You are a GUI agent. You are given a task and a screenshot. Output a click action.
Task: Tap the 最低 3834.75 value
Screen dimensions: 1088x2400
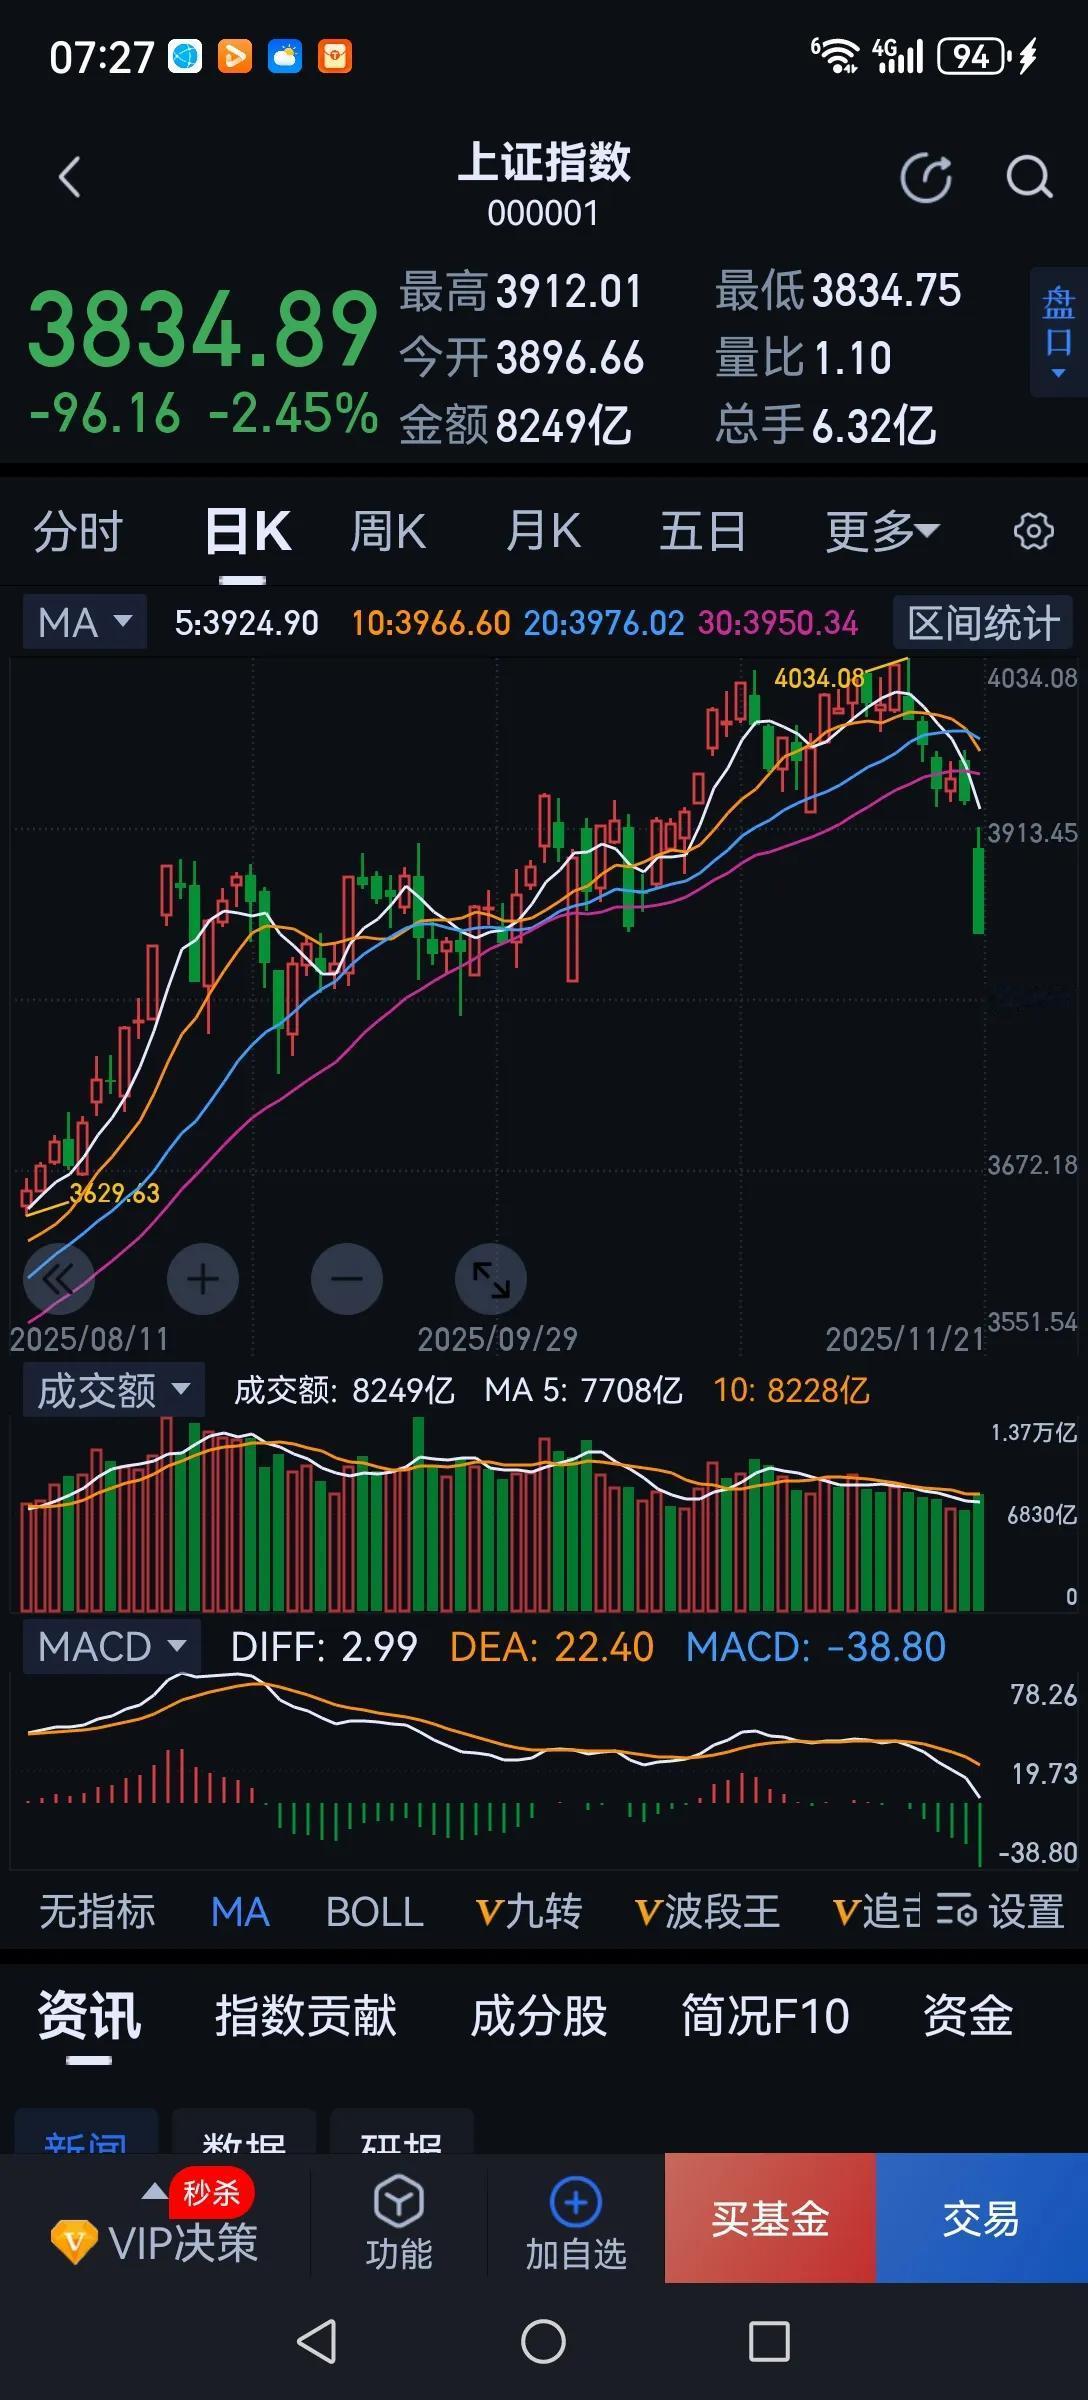pos(887,291)
